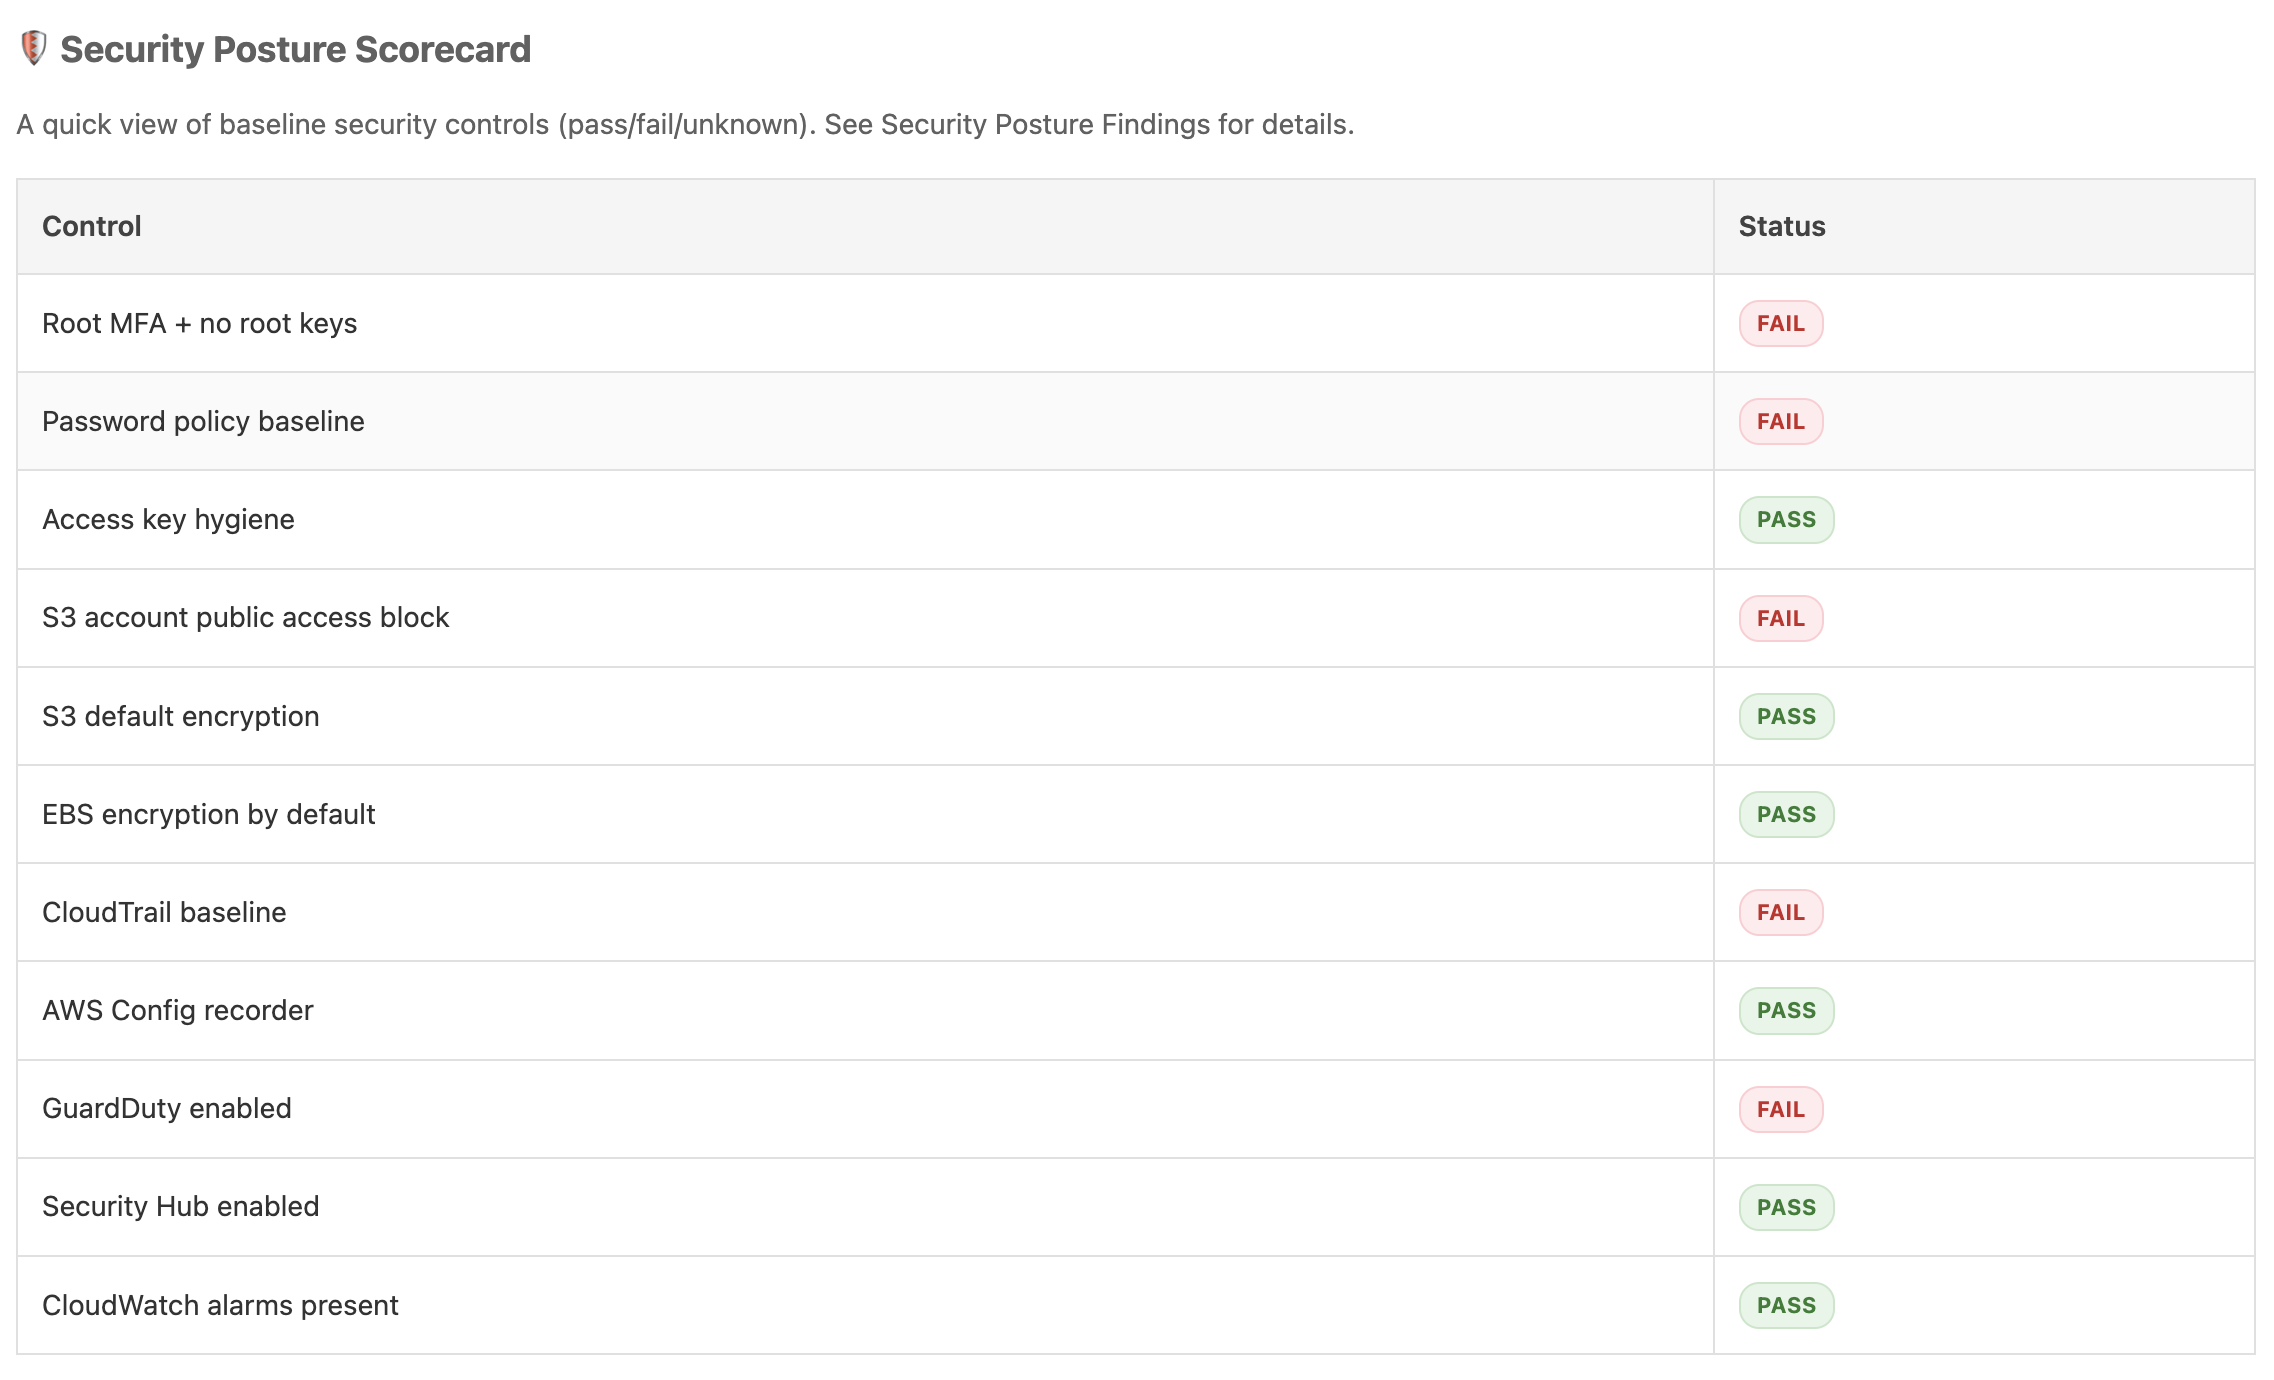Click the FAIL badge for GuardDuty enabled
2274x1380 pixels.
click(1781, 1108)
